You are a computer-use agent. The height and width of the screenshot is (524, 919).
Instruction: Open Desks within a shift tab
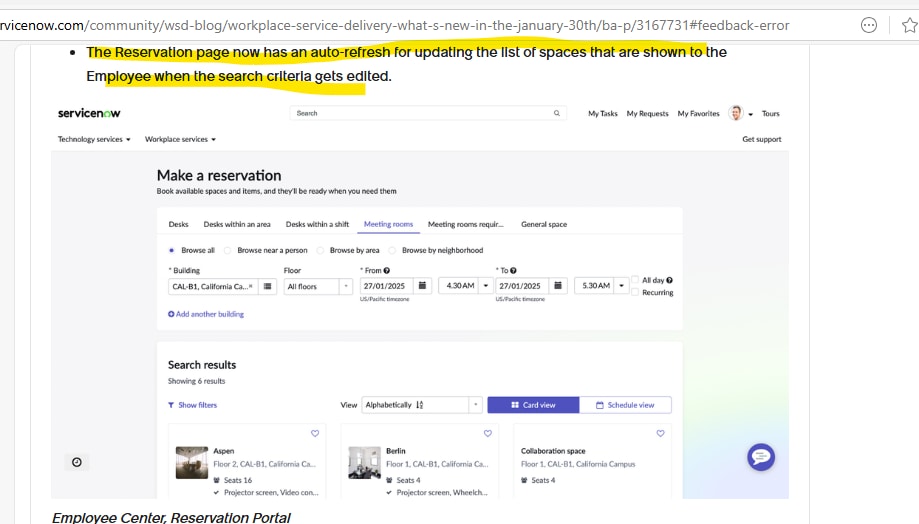point(317,224)
